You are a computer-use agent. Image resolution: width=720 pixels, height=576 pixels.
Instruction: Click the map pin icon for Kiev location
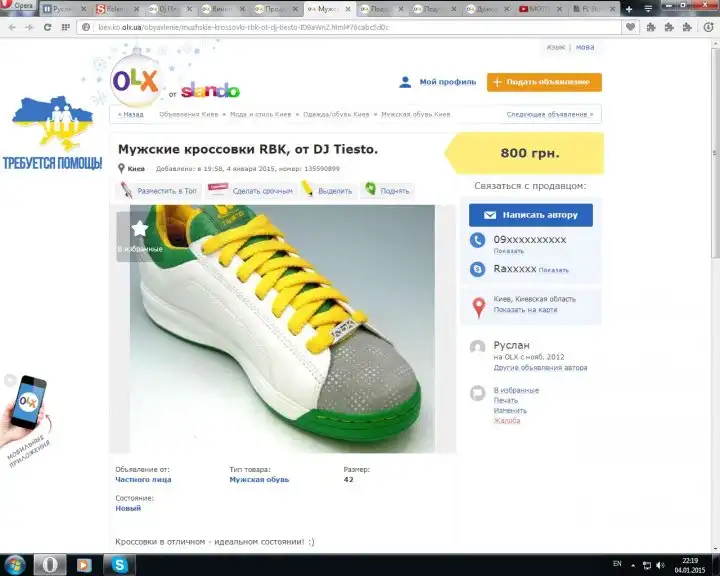tap(478, 305)
